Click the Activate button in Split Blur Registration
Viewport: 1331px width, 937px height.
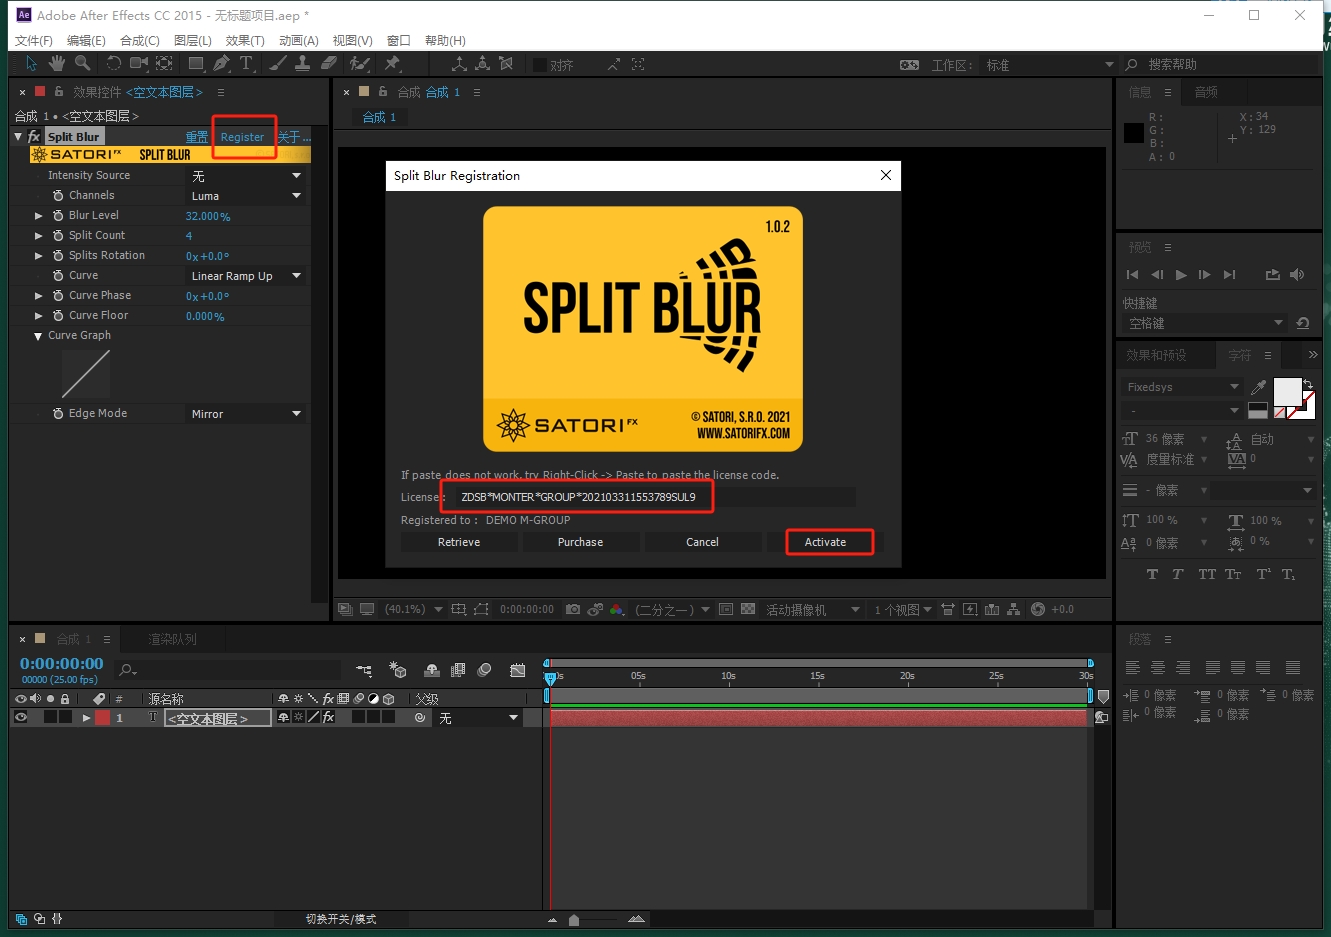coord(825,541)
